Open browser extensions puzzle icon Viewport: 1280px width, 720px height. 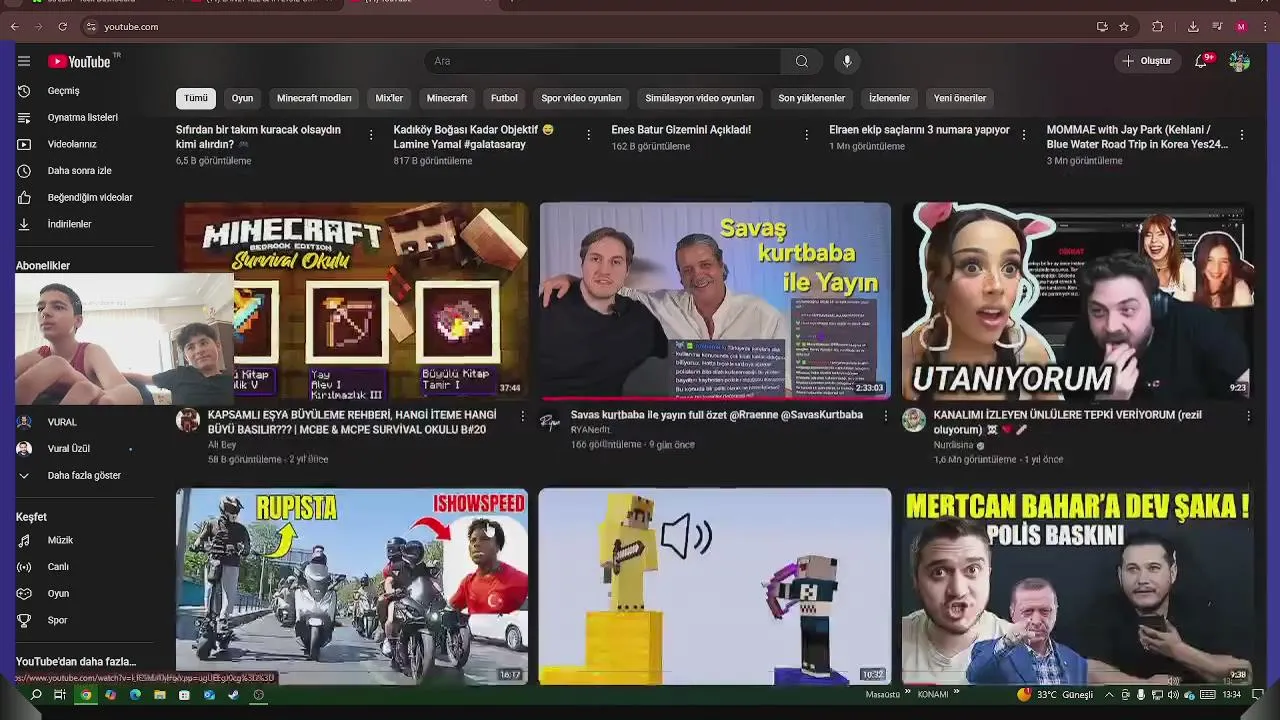[1158, 27]
